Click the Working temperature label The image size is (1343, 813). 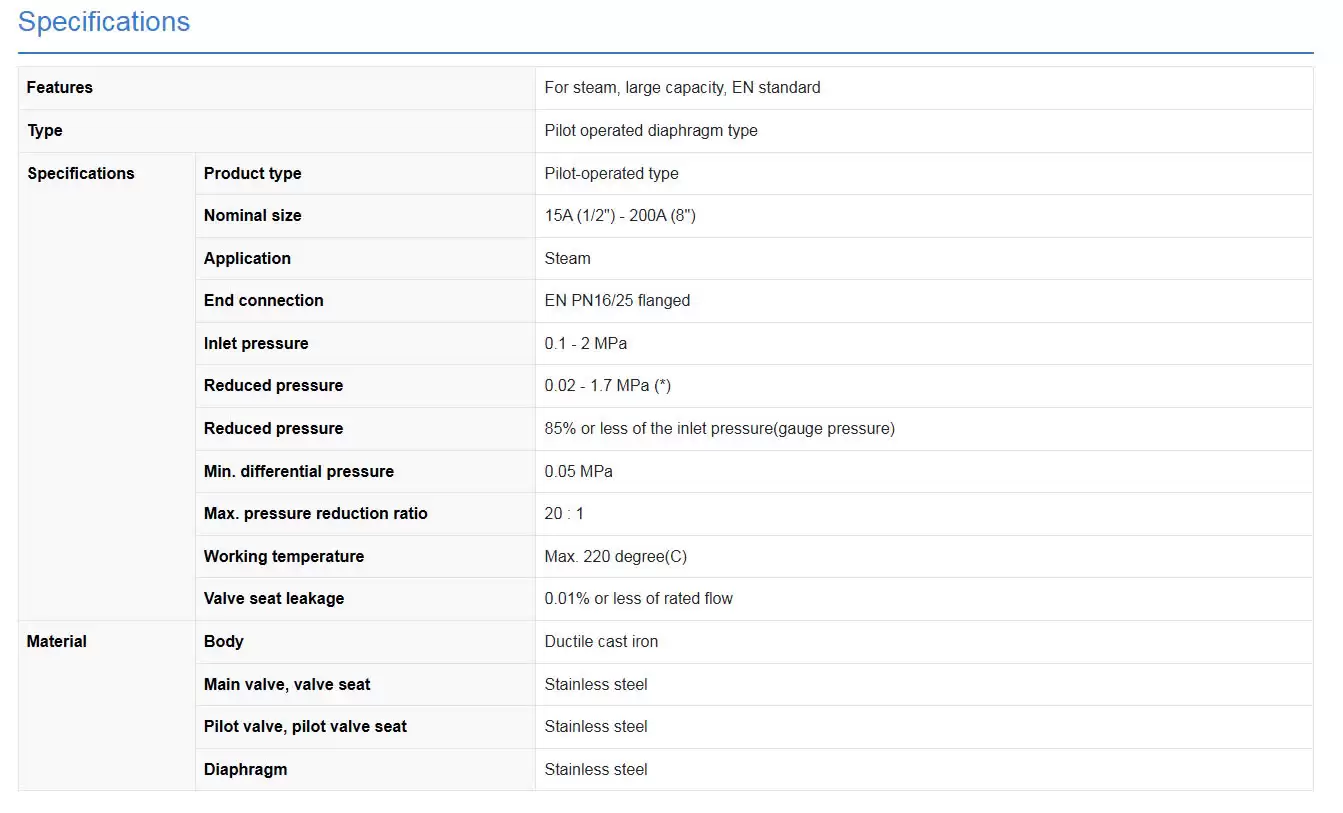tap(284, 557)
